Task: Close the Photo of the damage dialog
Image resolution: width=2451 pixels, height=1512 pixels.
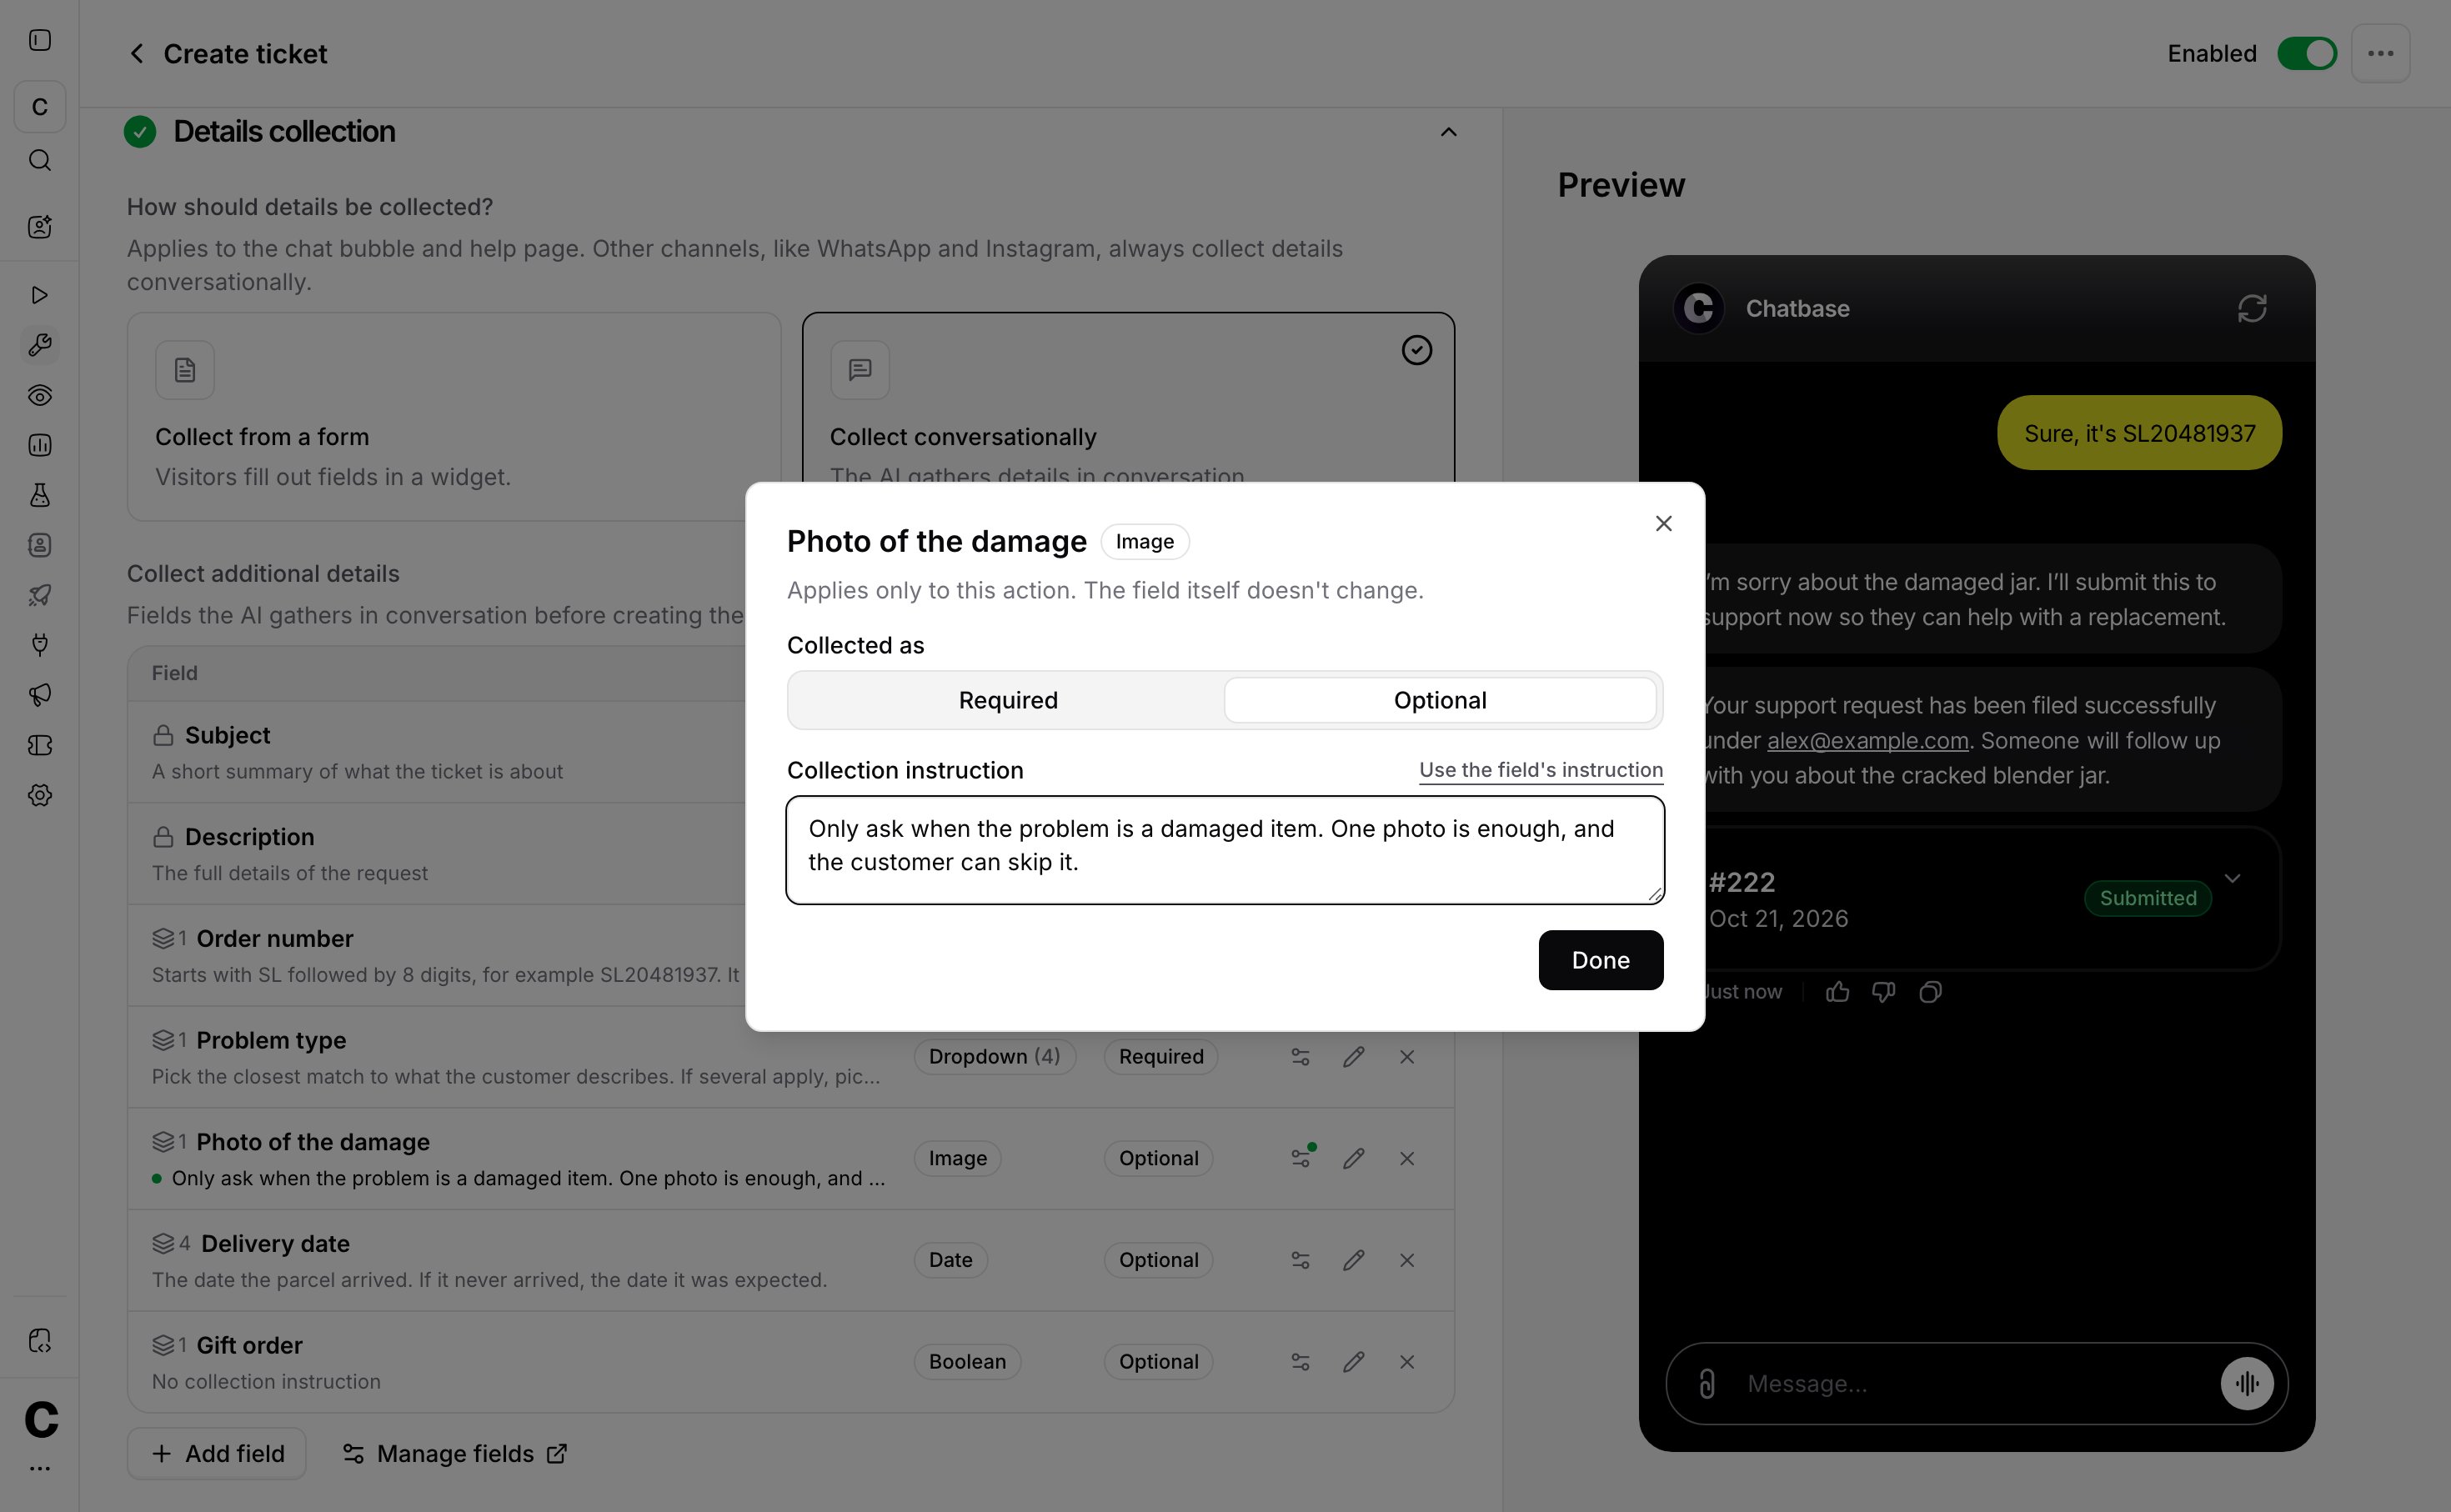Action: pos(1663,523)
